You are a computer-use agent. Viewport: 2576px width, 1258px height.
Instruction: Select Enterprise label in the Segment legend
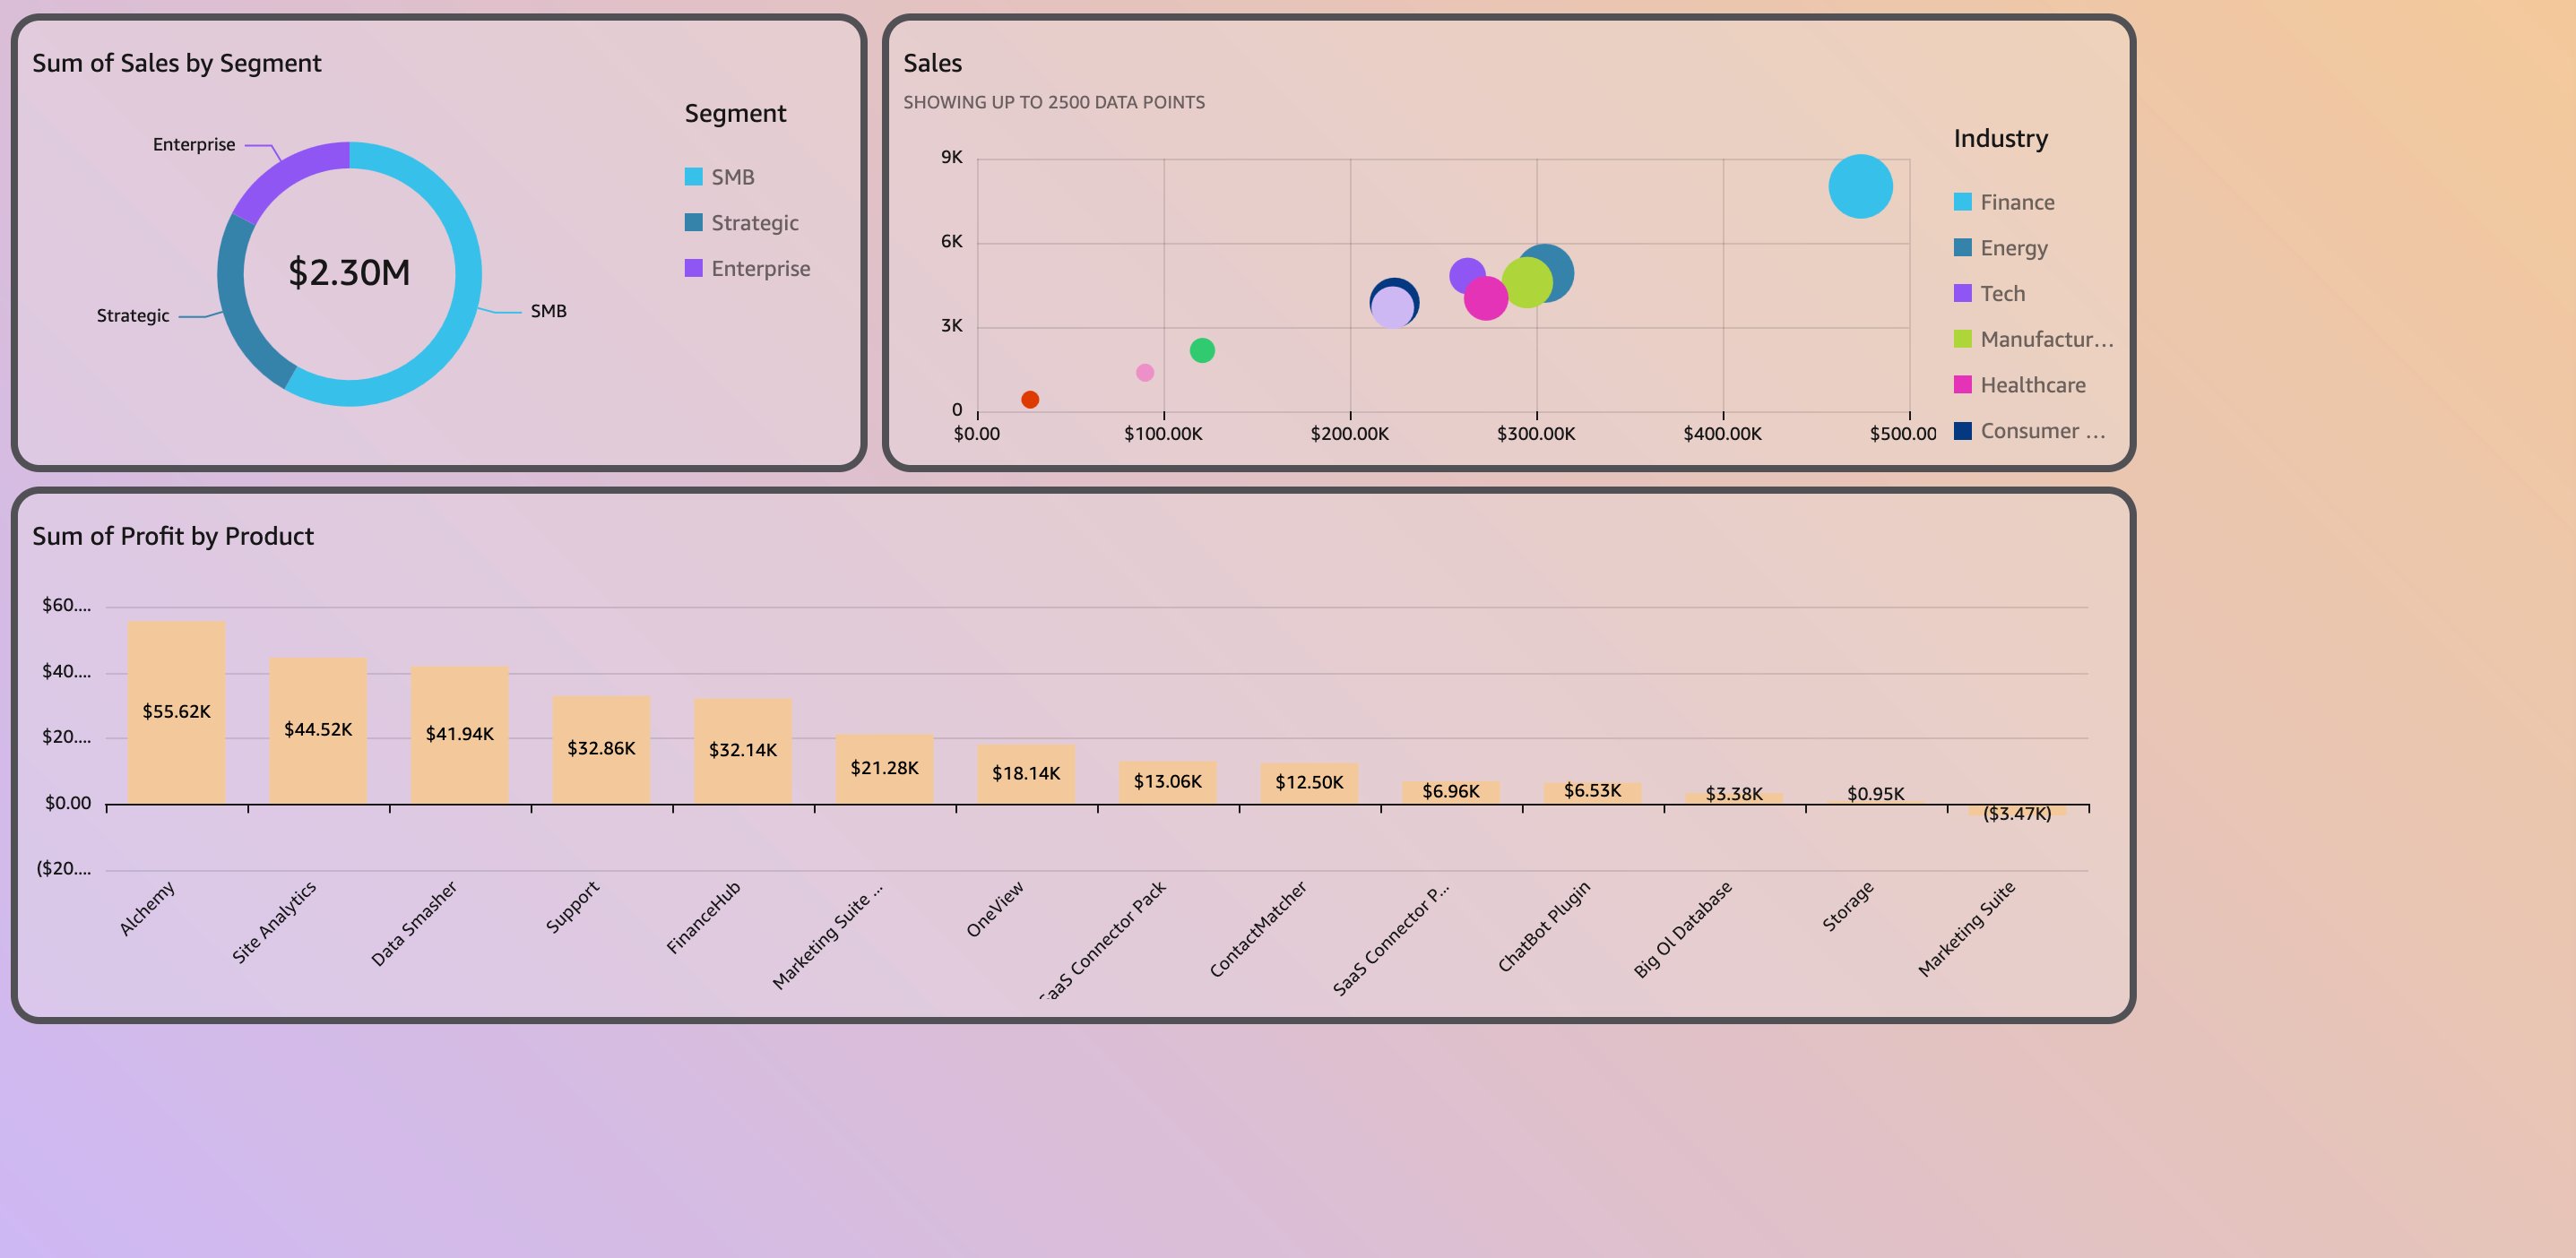click(760, 269)
